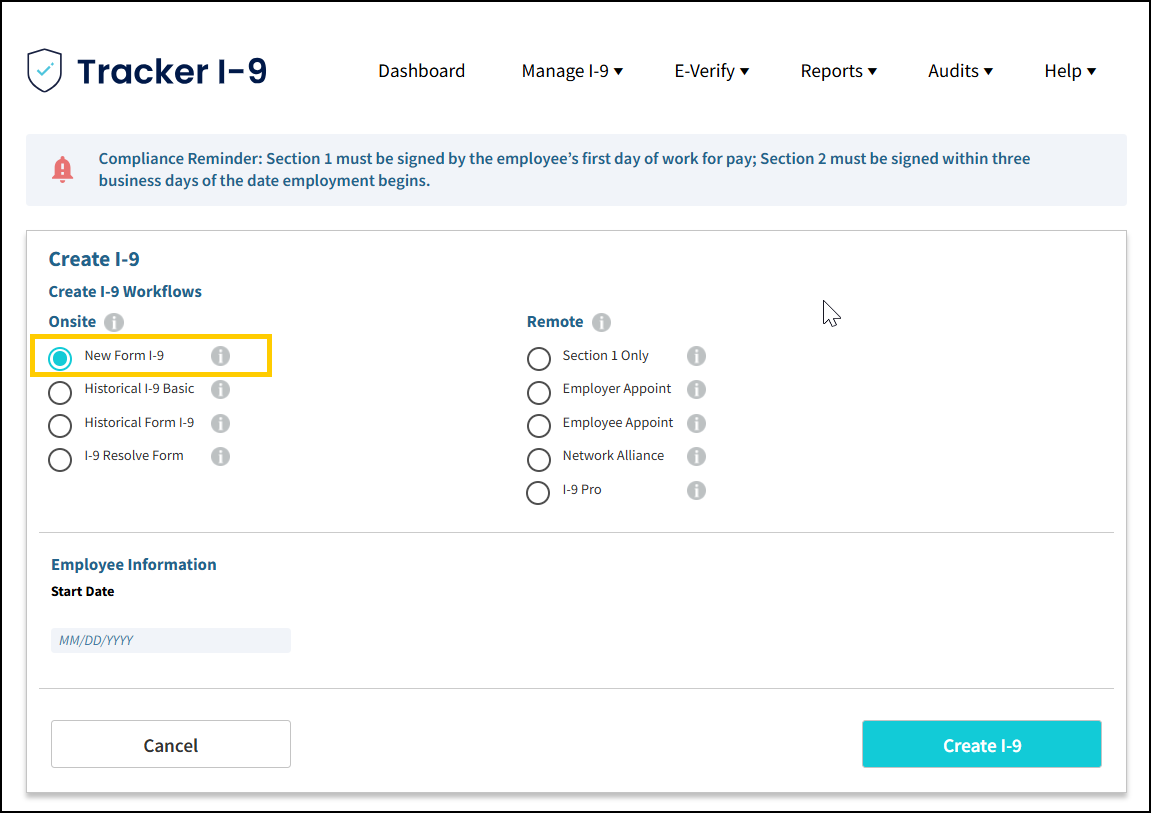Screen dimensions: 1151x813
Task: Show info for Section 1 Only
Action: (697, 356)
